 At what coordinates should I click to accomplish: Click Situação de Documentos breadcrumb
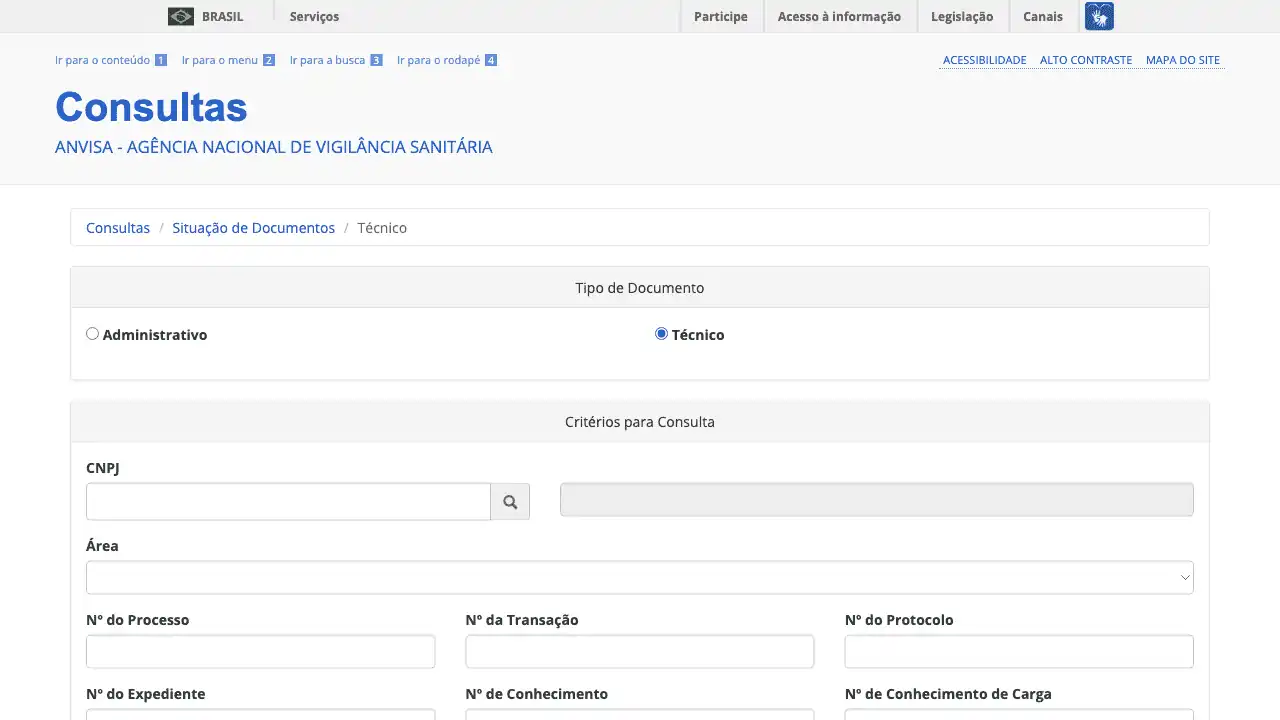(253, 228)
